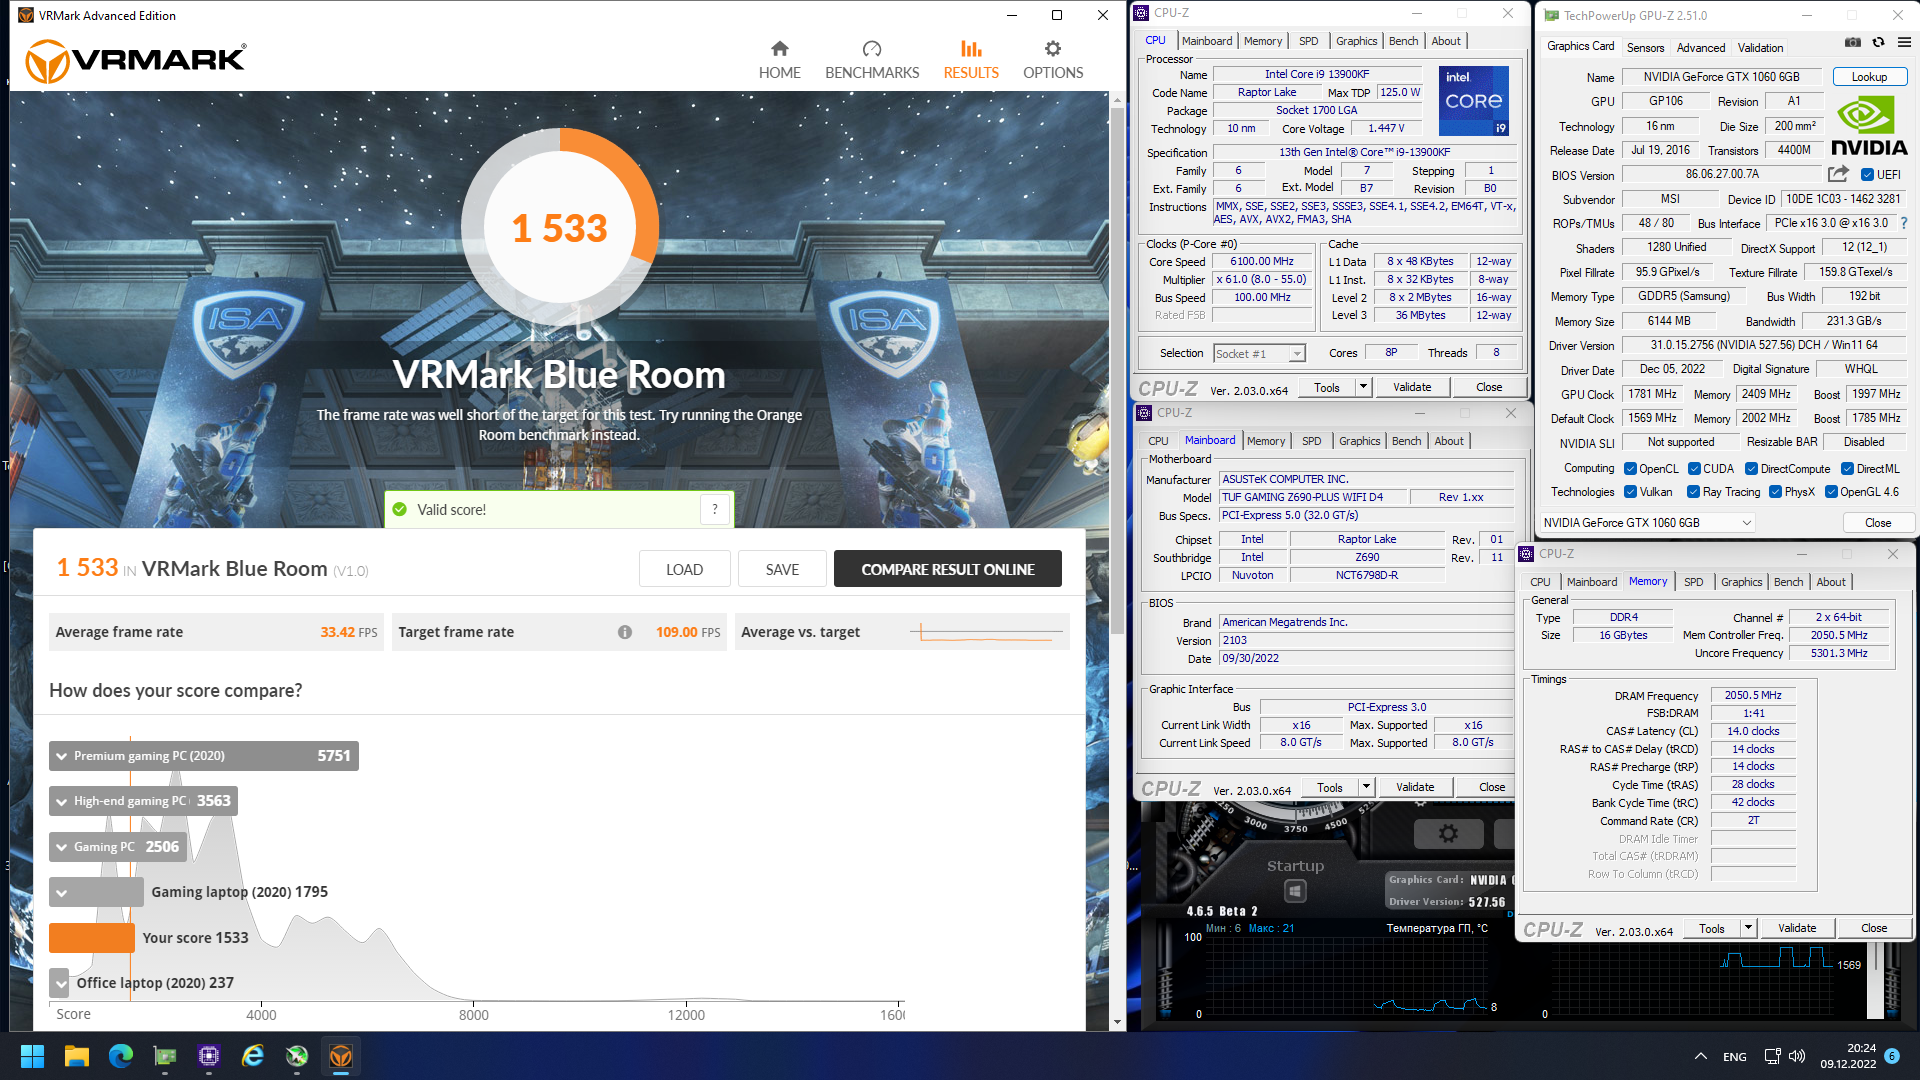
Task: Switch to Advanced tab in GPU-Z
Action: pos(1700,48)
